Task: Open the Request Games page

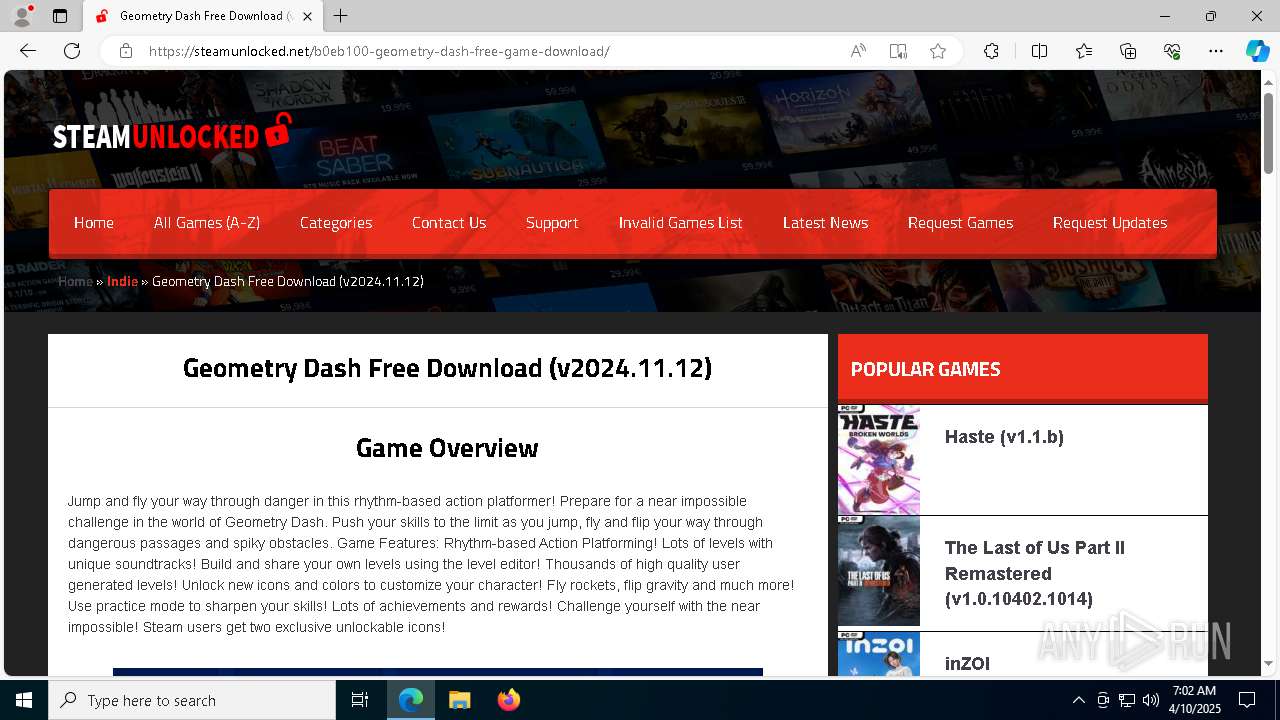Action: [x=961, y=223]
